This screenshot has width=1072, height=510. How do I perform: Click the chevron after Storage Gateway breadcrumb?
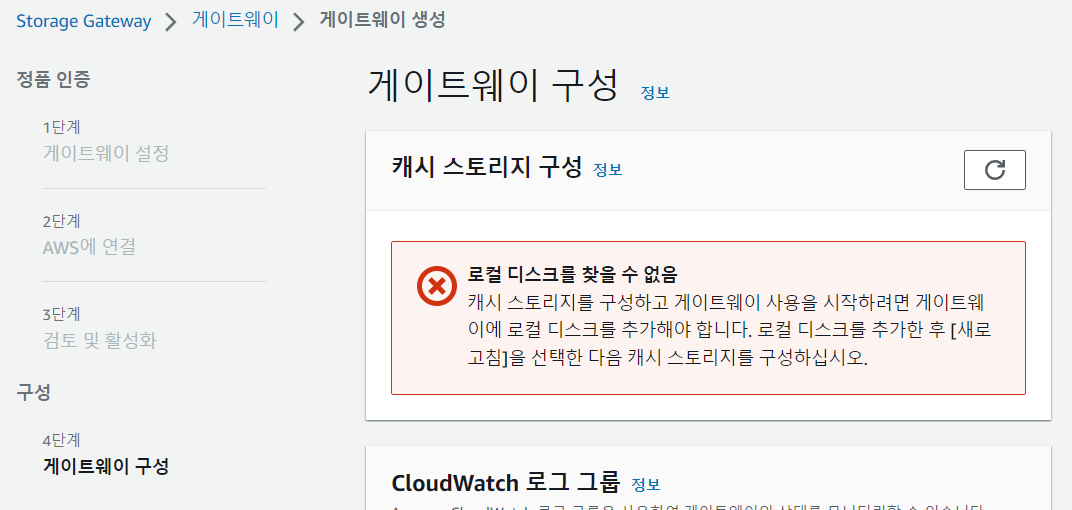tap(171, 22)
